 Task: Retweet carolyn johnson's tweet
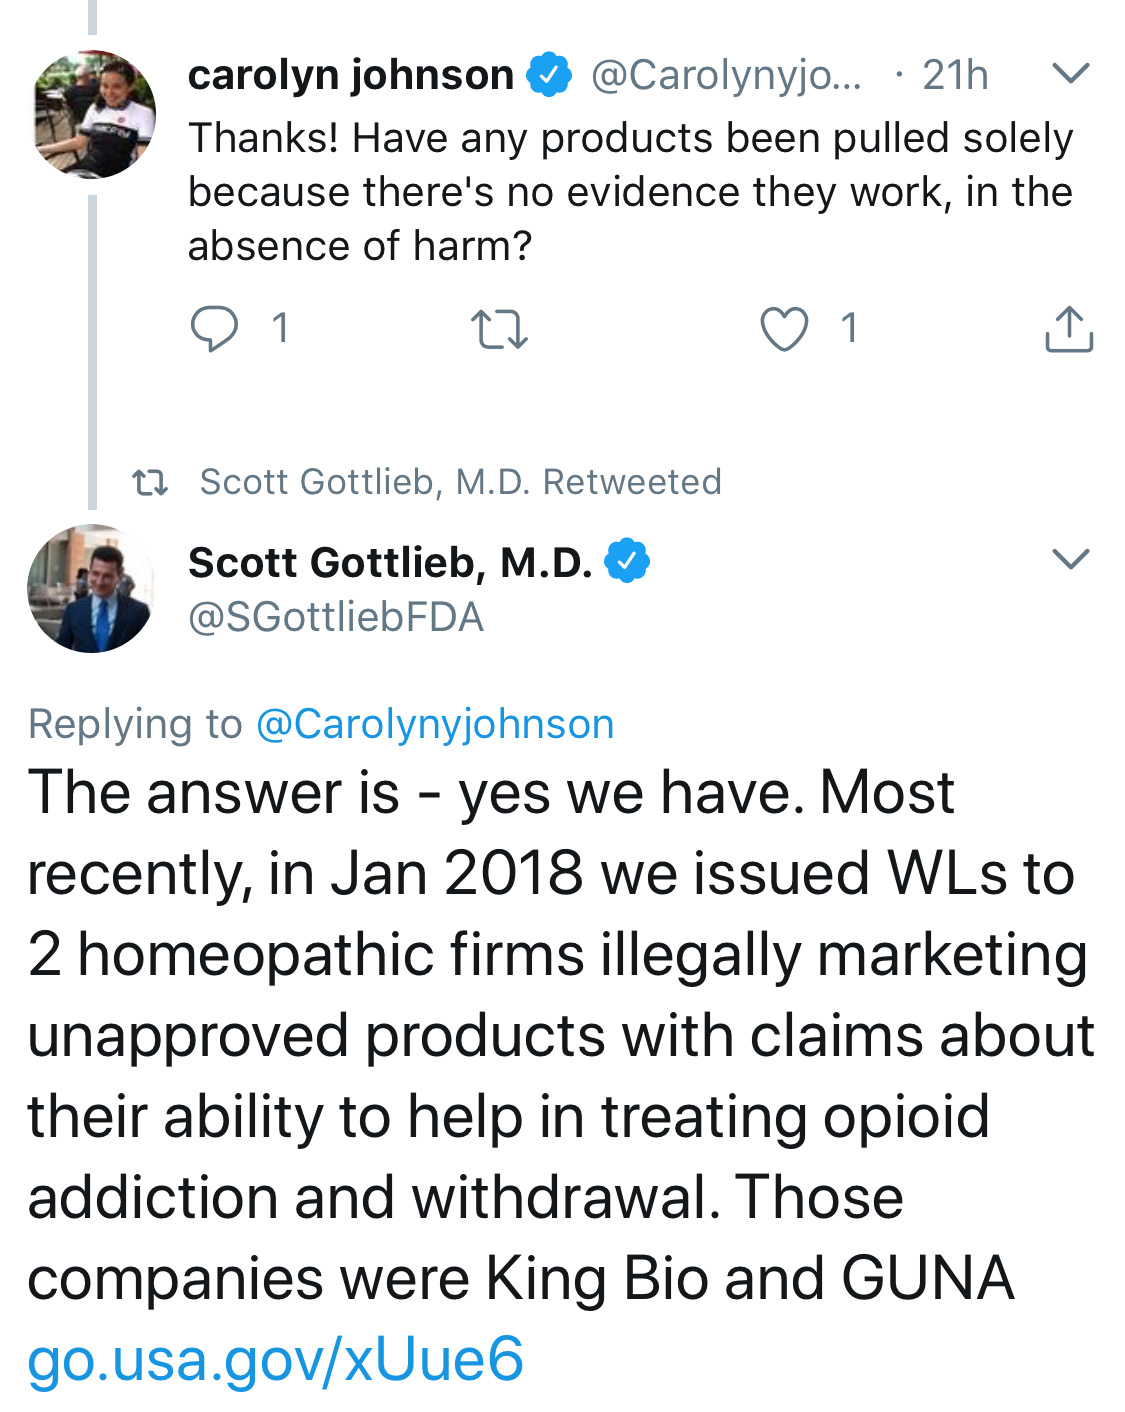pos(499,329)
